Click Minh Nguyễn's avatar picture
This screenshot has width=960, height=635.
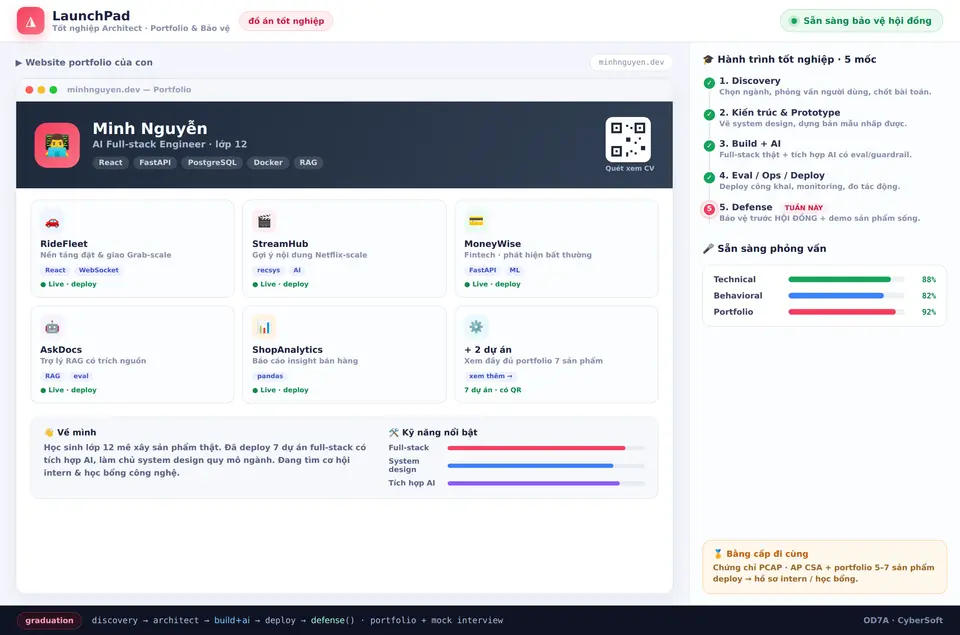(x=57, y=145)
